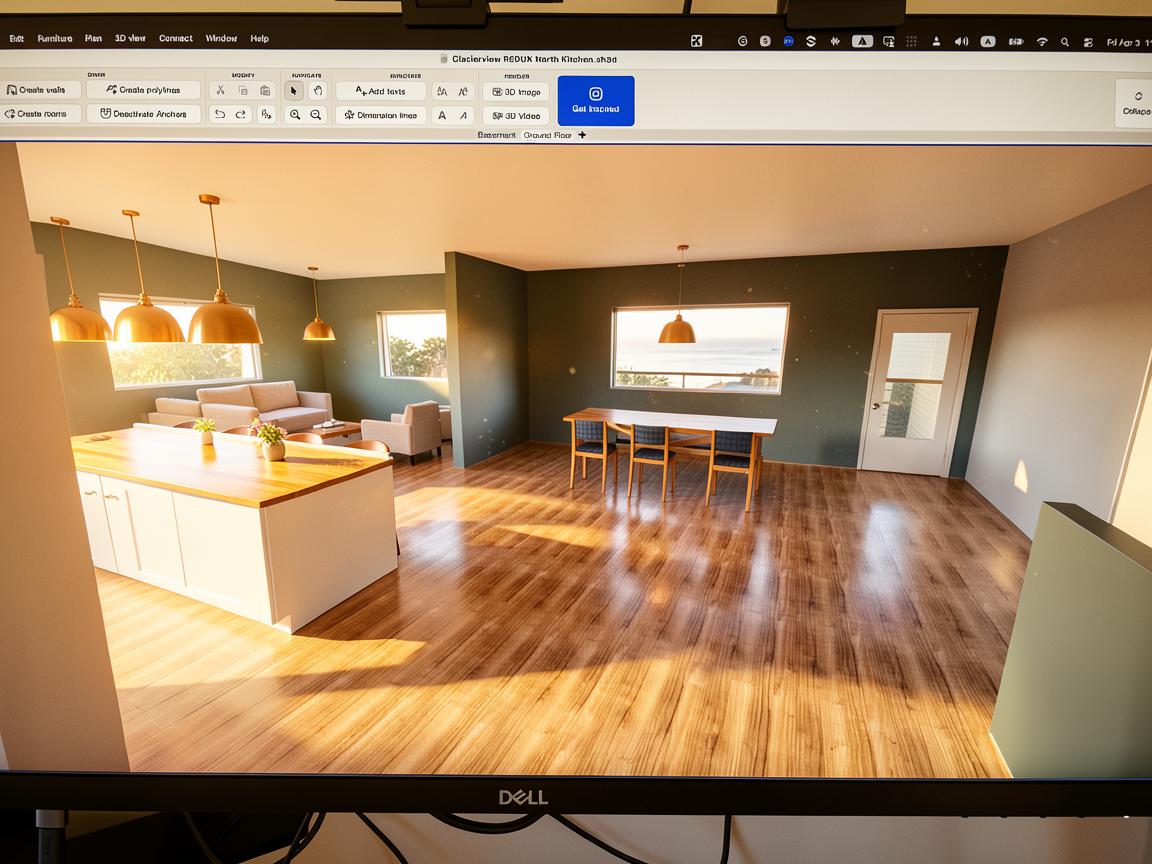This screenshot has width=1152, height=864.
Task: Open Wi-Fi status in menu bar
Action: (1042, 42)
